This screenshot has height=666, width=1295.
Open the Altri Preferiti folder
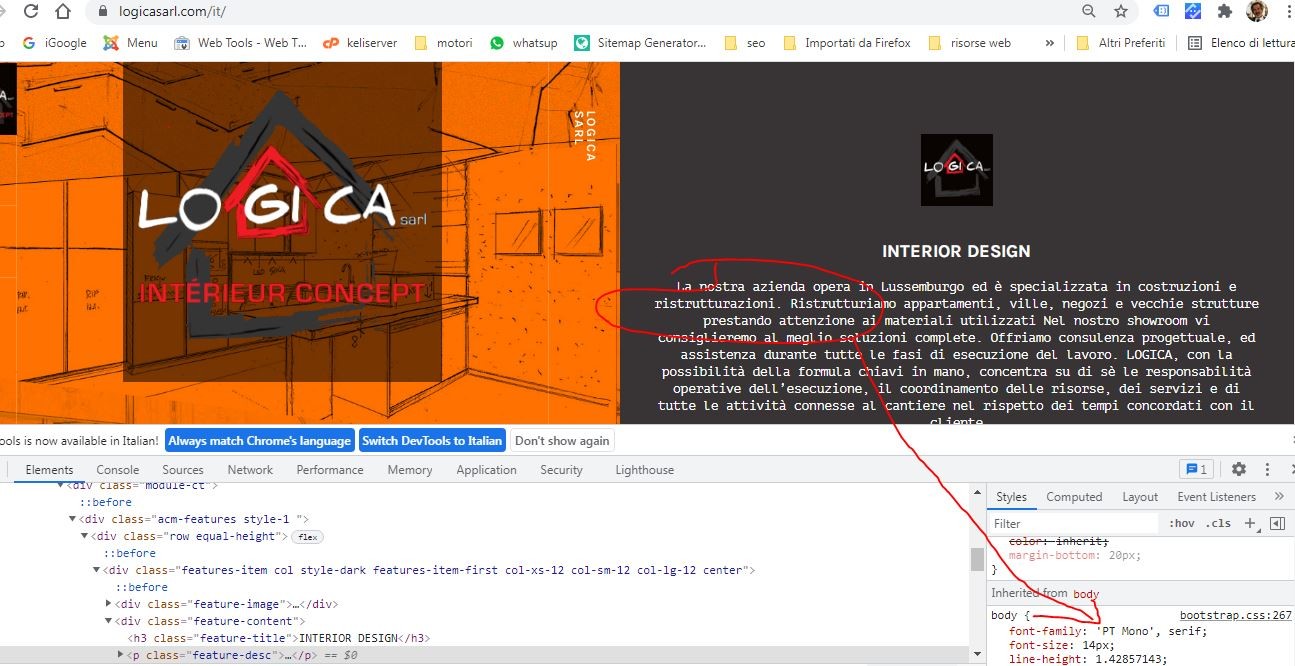tap(1121, 43)
